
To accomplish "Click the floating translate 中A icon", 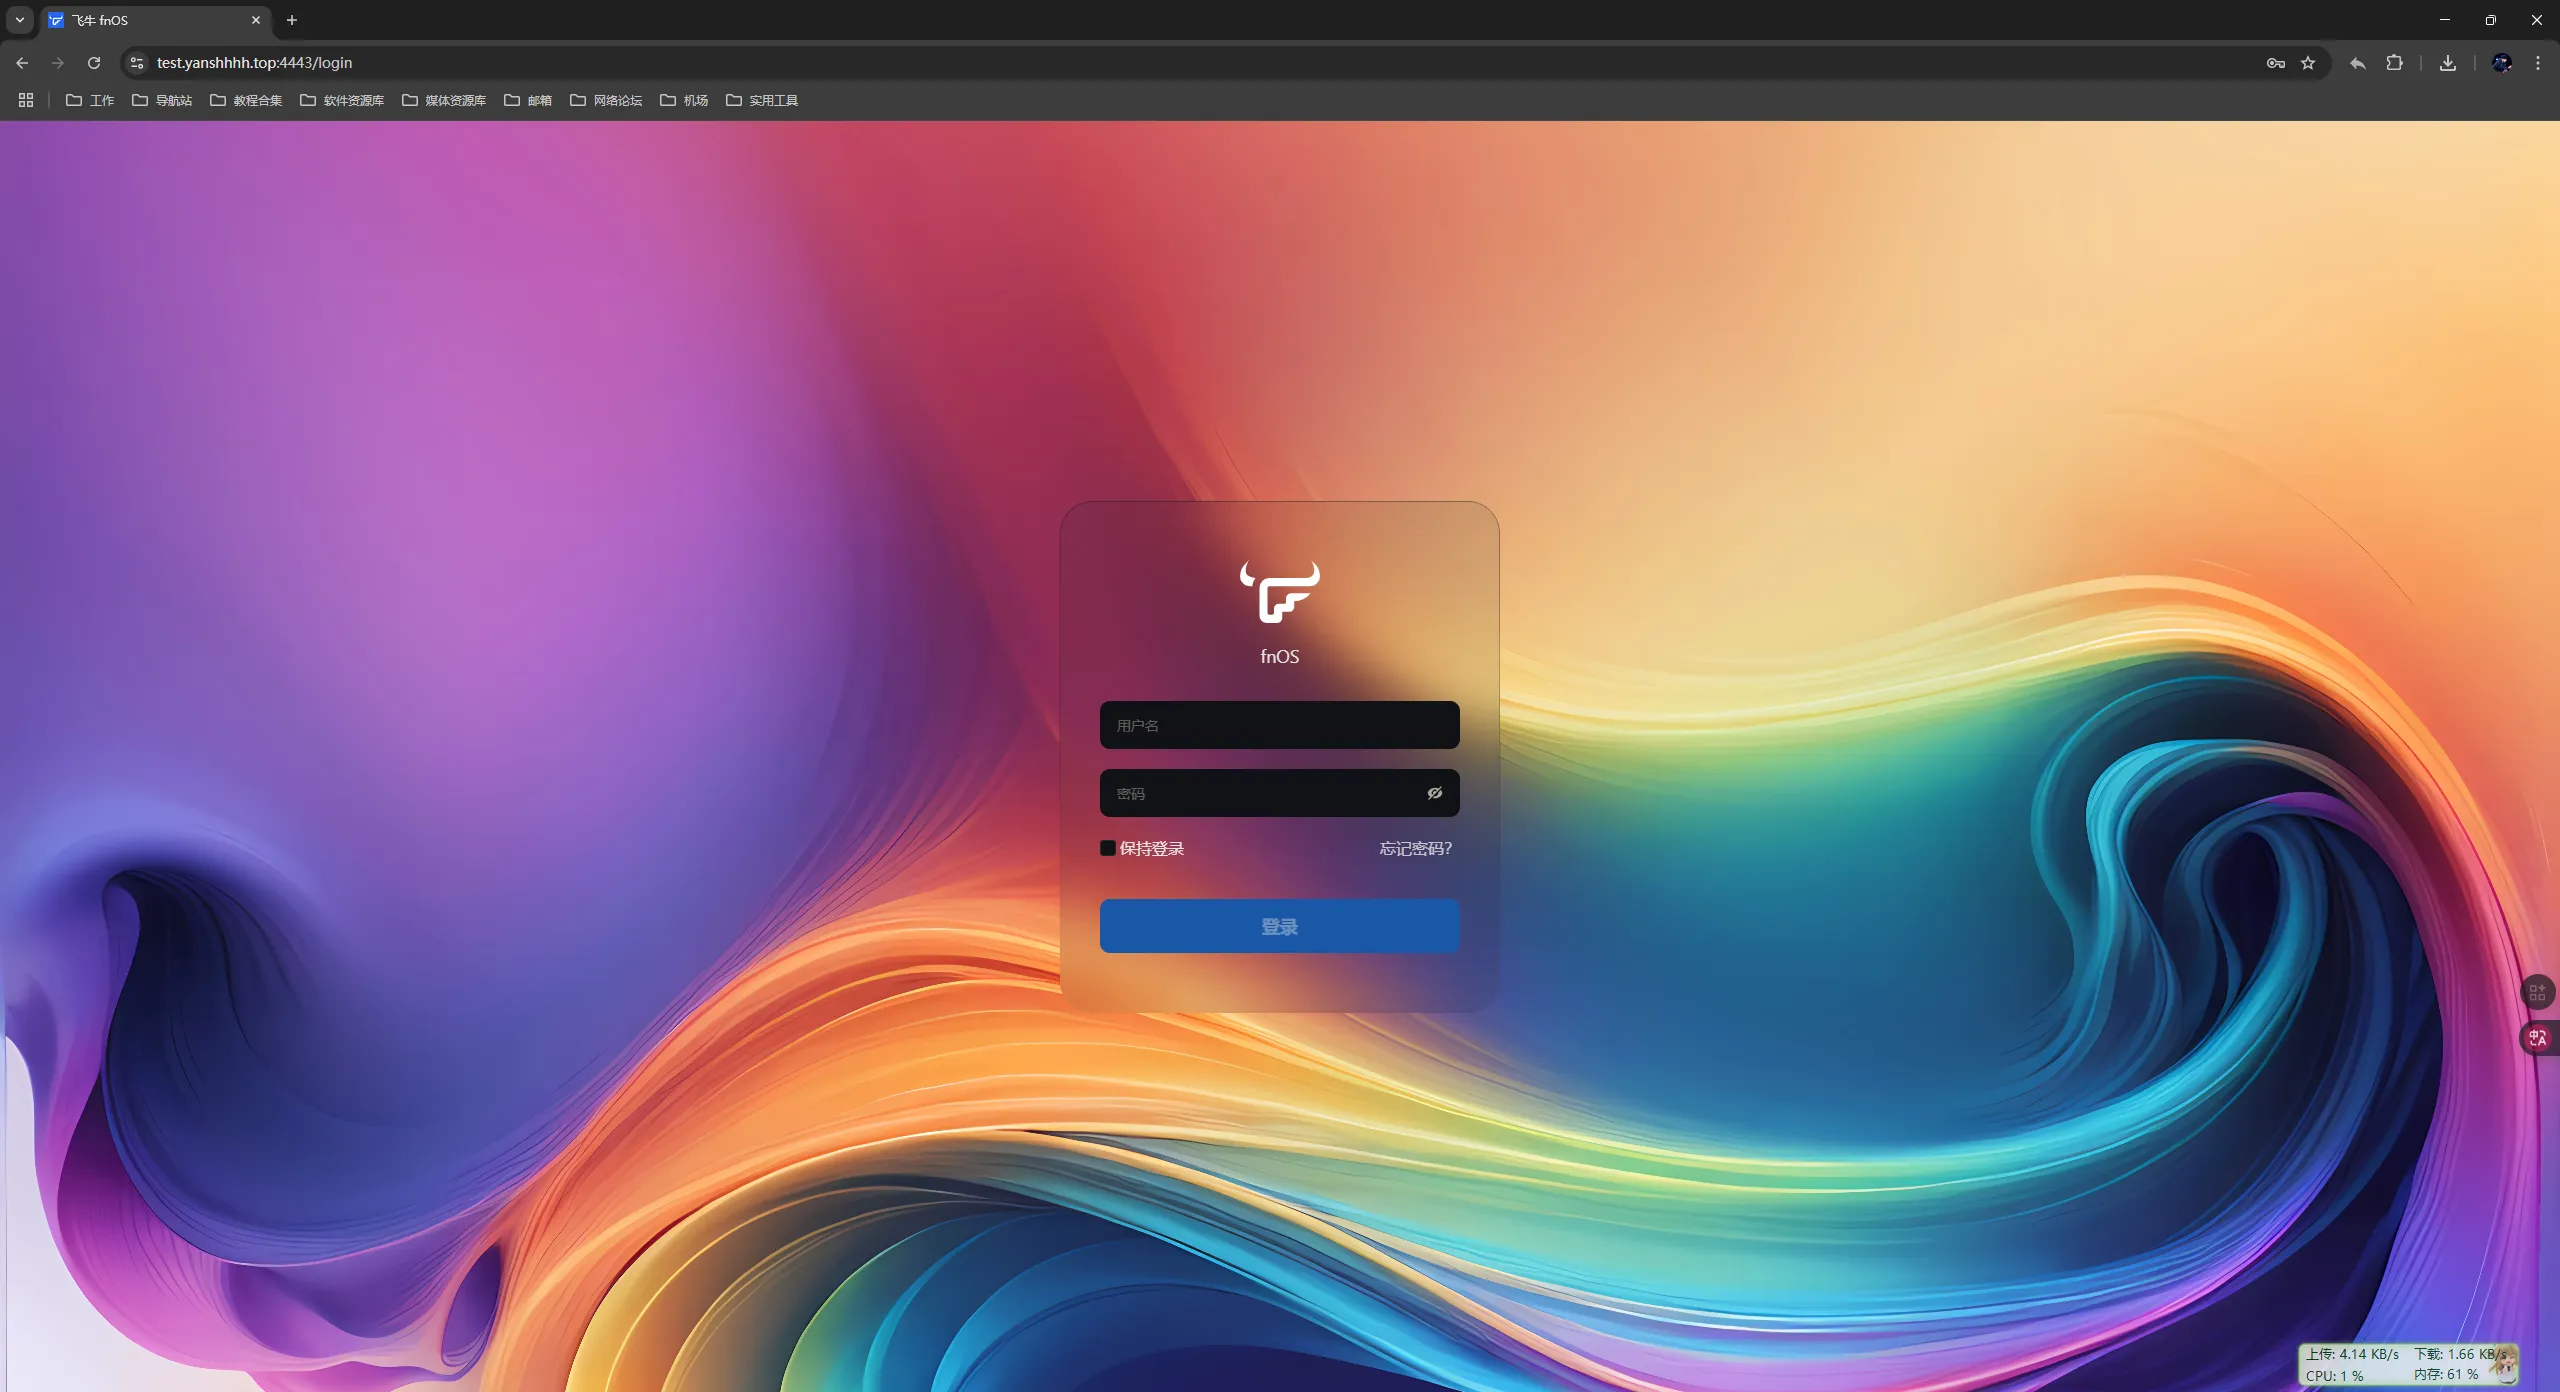I will pos(2538,1038).
